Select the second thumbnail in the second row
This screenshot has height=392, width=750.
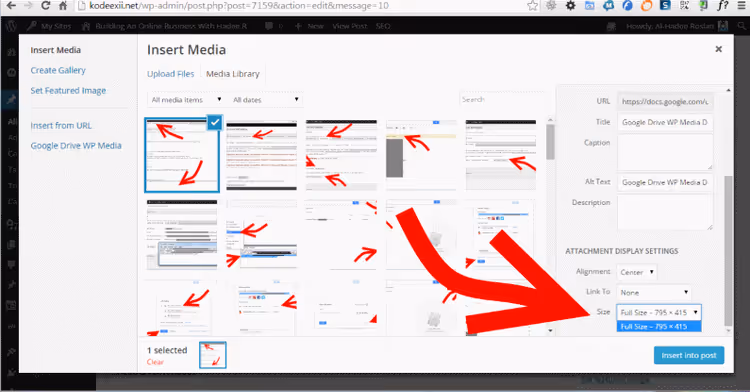(x=262, y=235)
